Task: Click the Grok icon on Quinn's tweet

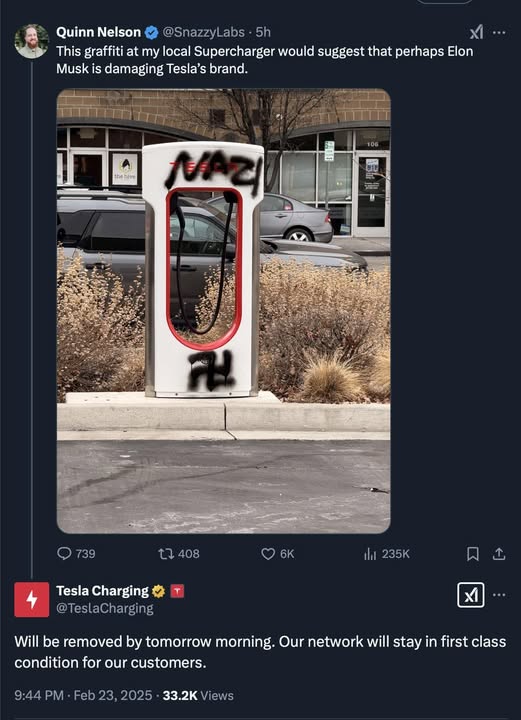Action: coord(476,32)
